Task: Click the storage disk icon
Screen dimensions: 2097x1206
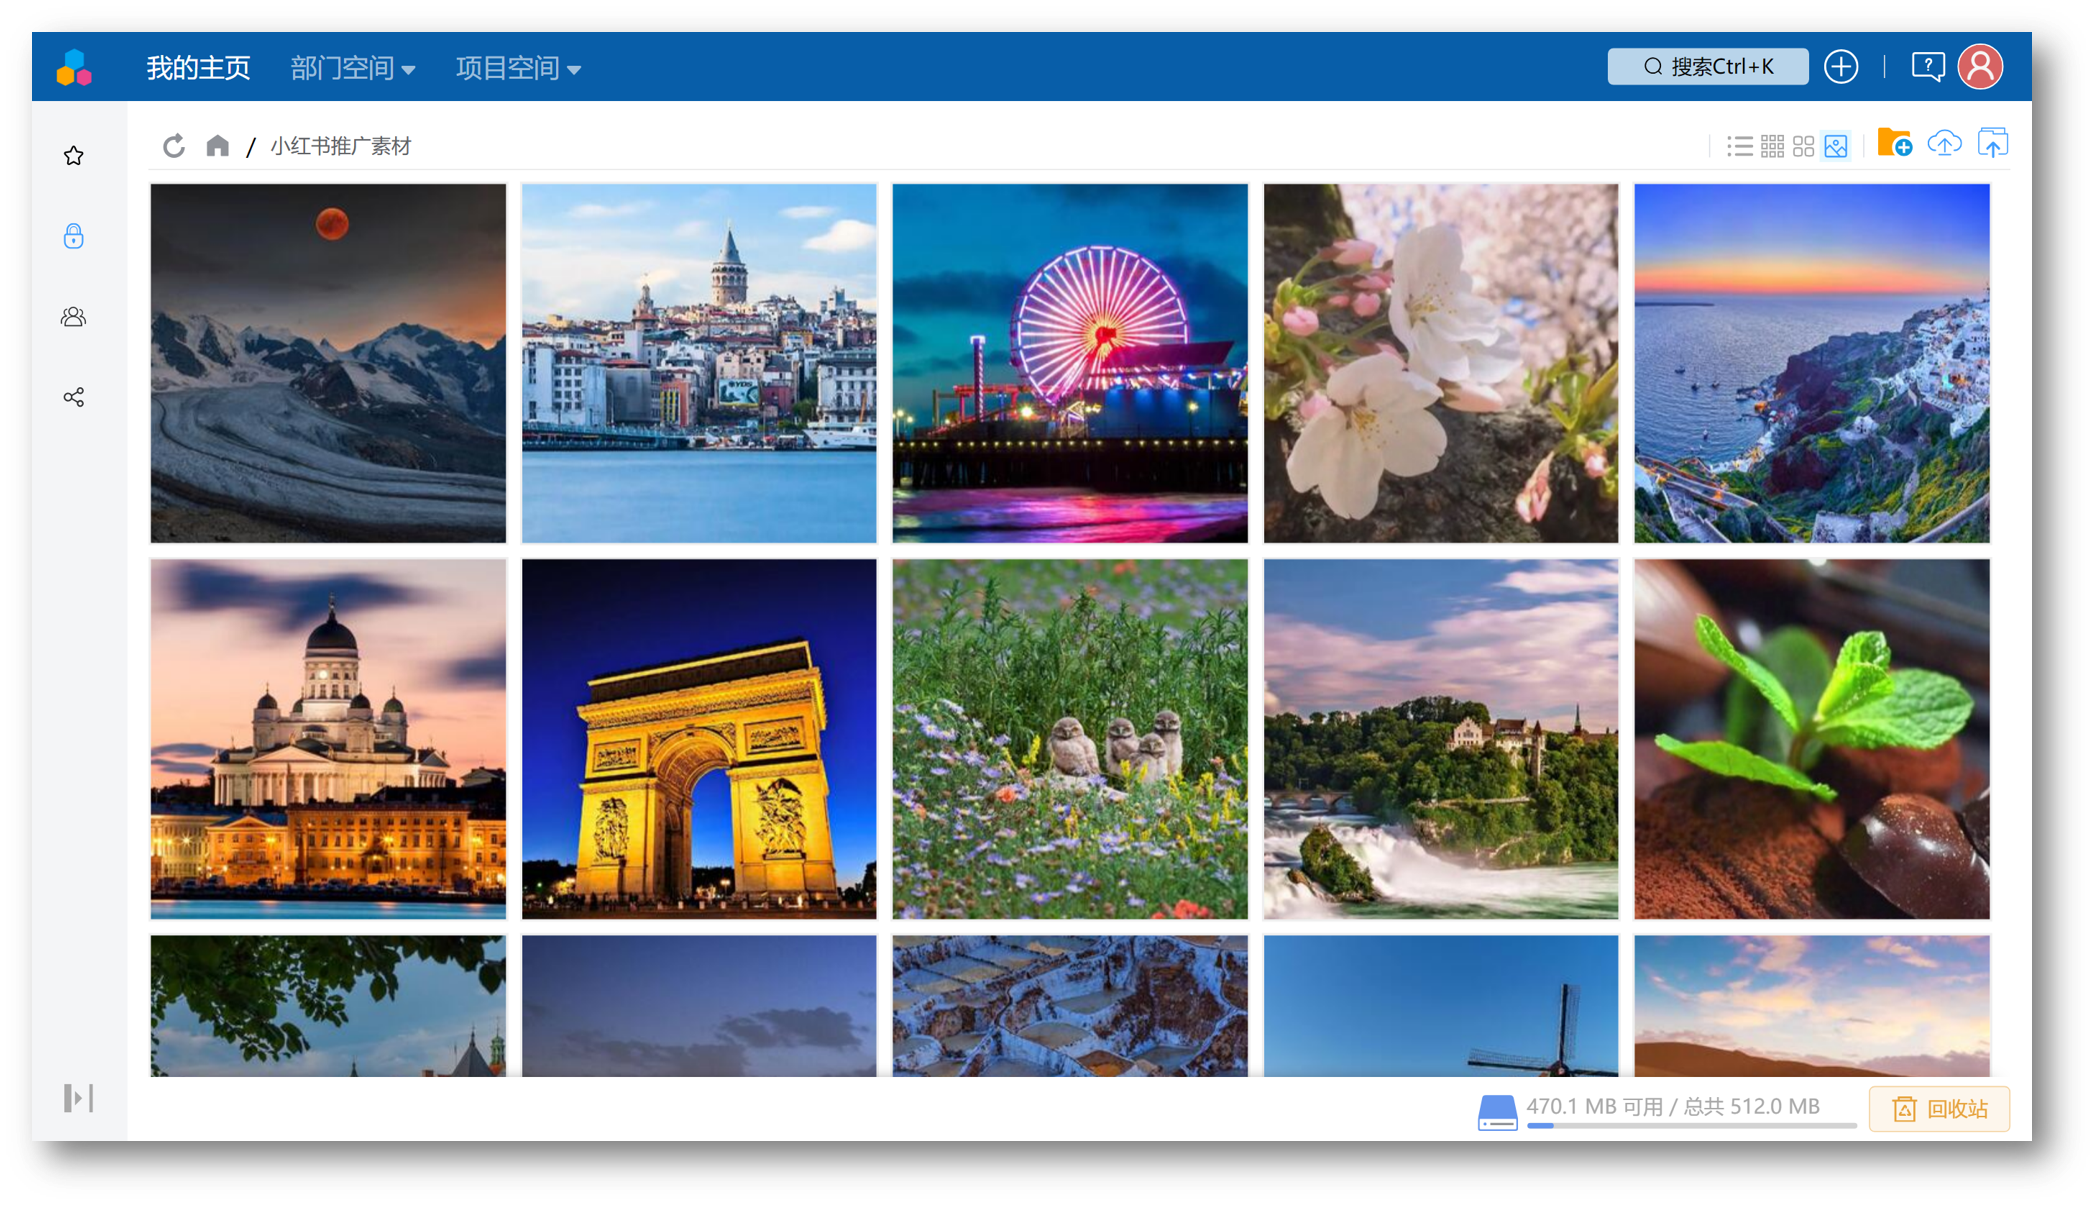Action: click(1497, 1111)
